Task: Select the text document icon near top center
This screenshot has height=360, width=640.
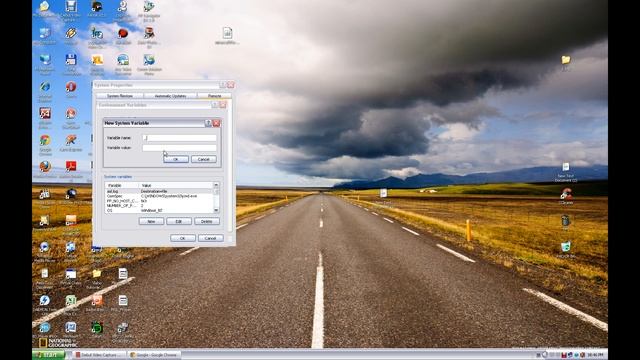Action: point(227,33)
